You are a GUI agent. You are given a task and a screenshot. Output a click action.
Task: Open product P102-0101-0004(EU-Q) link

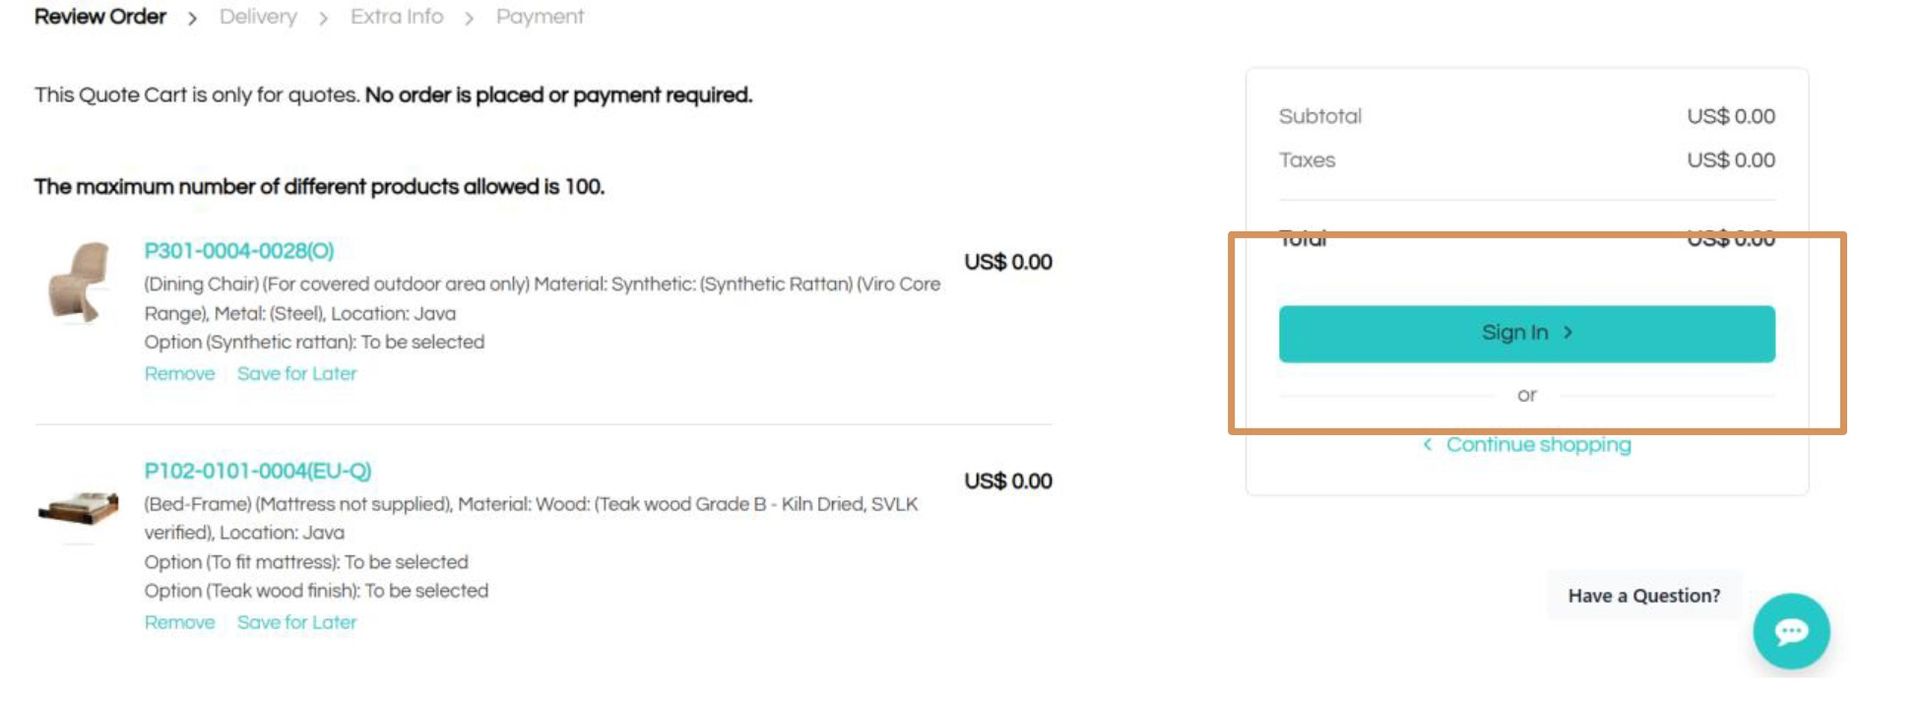click(x=257, y=471)
